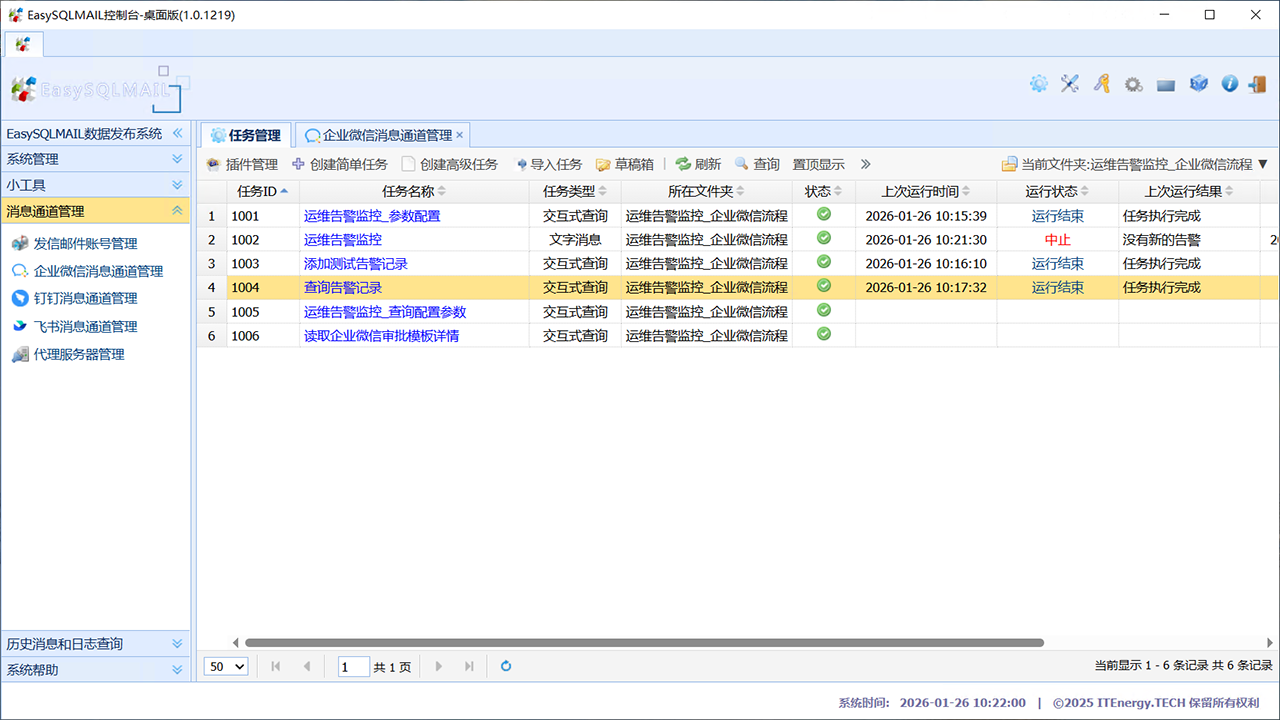Click the gray gear icon in header
This screenshot has width=1280, height=720.
coord(1133,85)
